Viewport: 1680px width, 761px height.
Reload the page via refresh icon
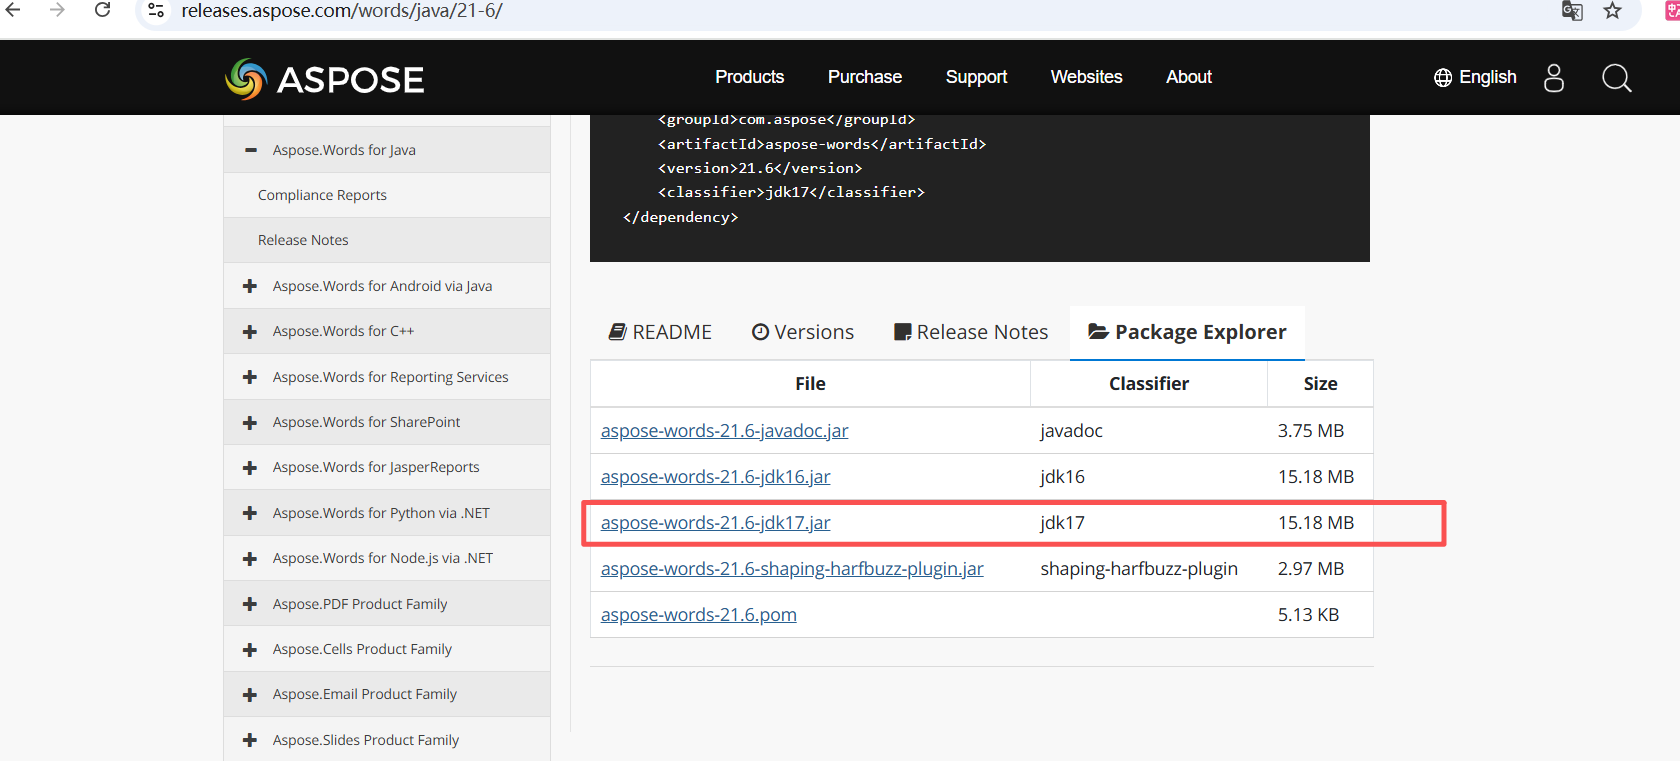[102, 10]
